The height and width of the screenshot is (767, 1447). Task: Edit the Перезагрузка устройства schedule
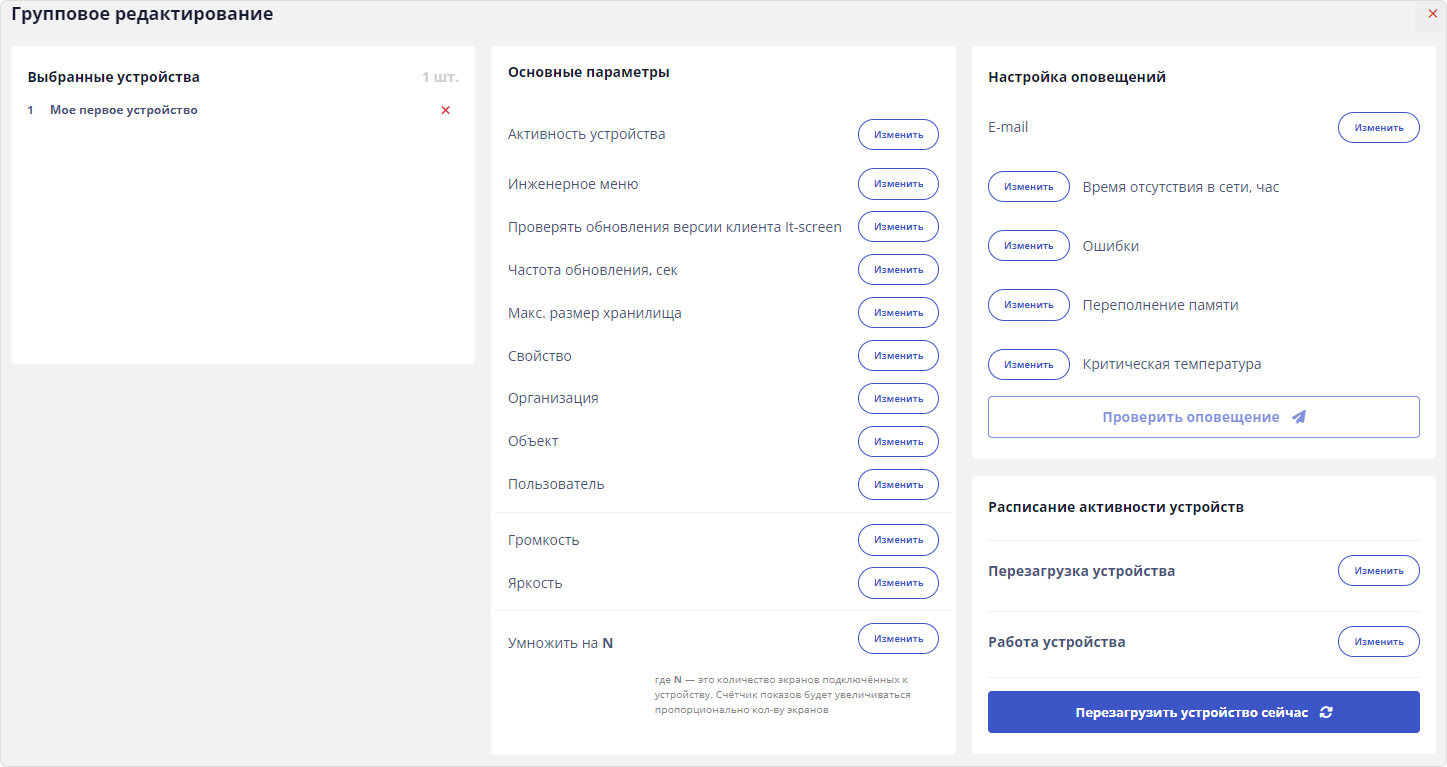click(x=1378, y=571)
